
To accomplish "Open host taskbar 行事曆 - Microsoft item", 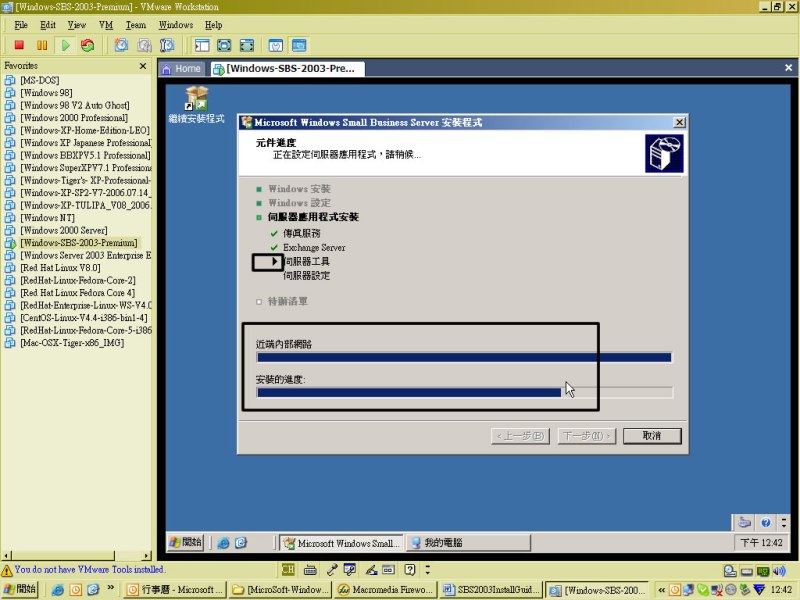I will coord(175,590).
